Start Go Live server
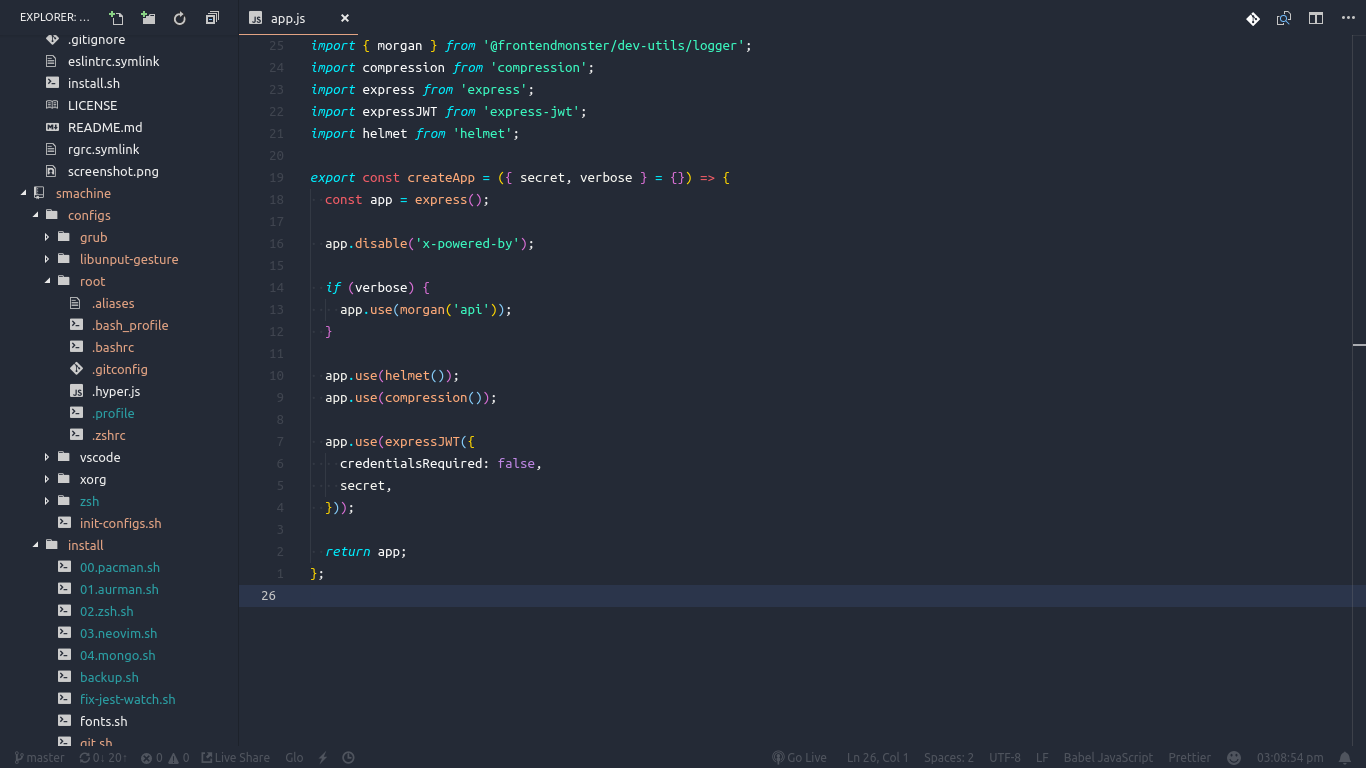Screen dimensions: 1366x768 [799, 758]
